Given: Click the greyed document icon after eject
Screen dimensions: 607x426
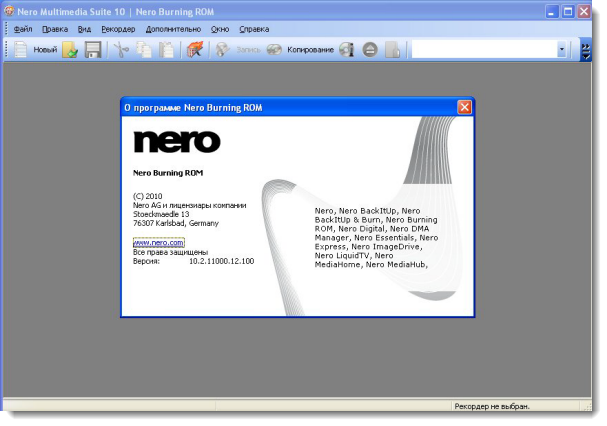Looking at the screenshot, I should [x=393, y=50].
